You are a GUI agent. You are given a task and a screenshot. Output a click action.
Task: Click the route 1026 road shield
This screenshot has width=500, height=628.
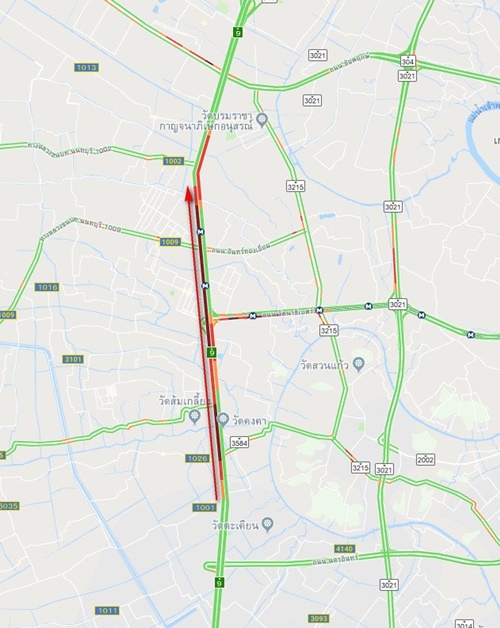pyautogui.click(x=198, y=458)
